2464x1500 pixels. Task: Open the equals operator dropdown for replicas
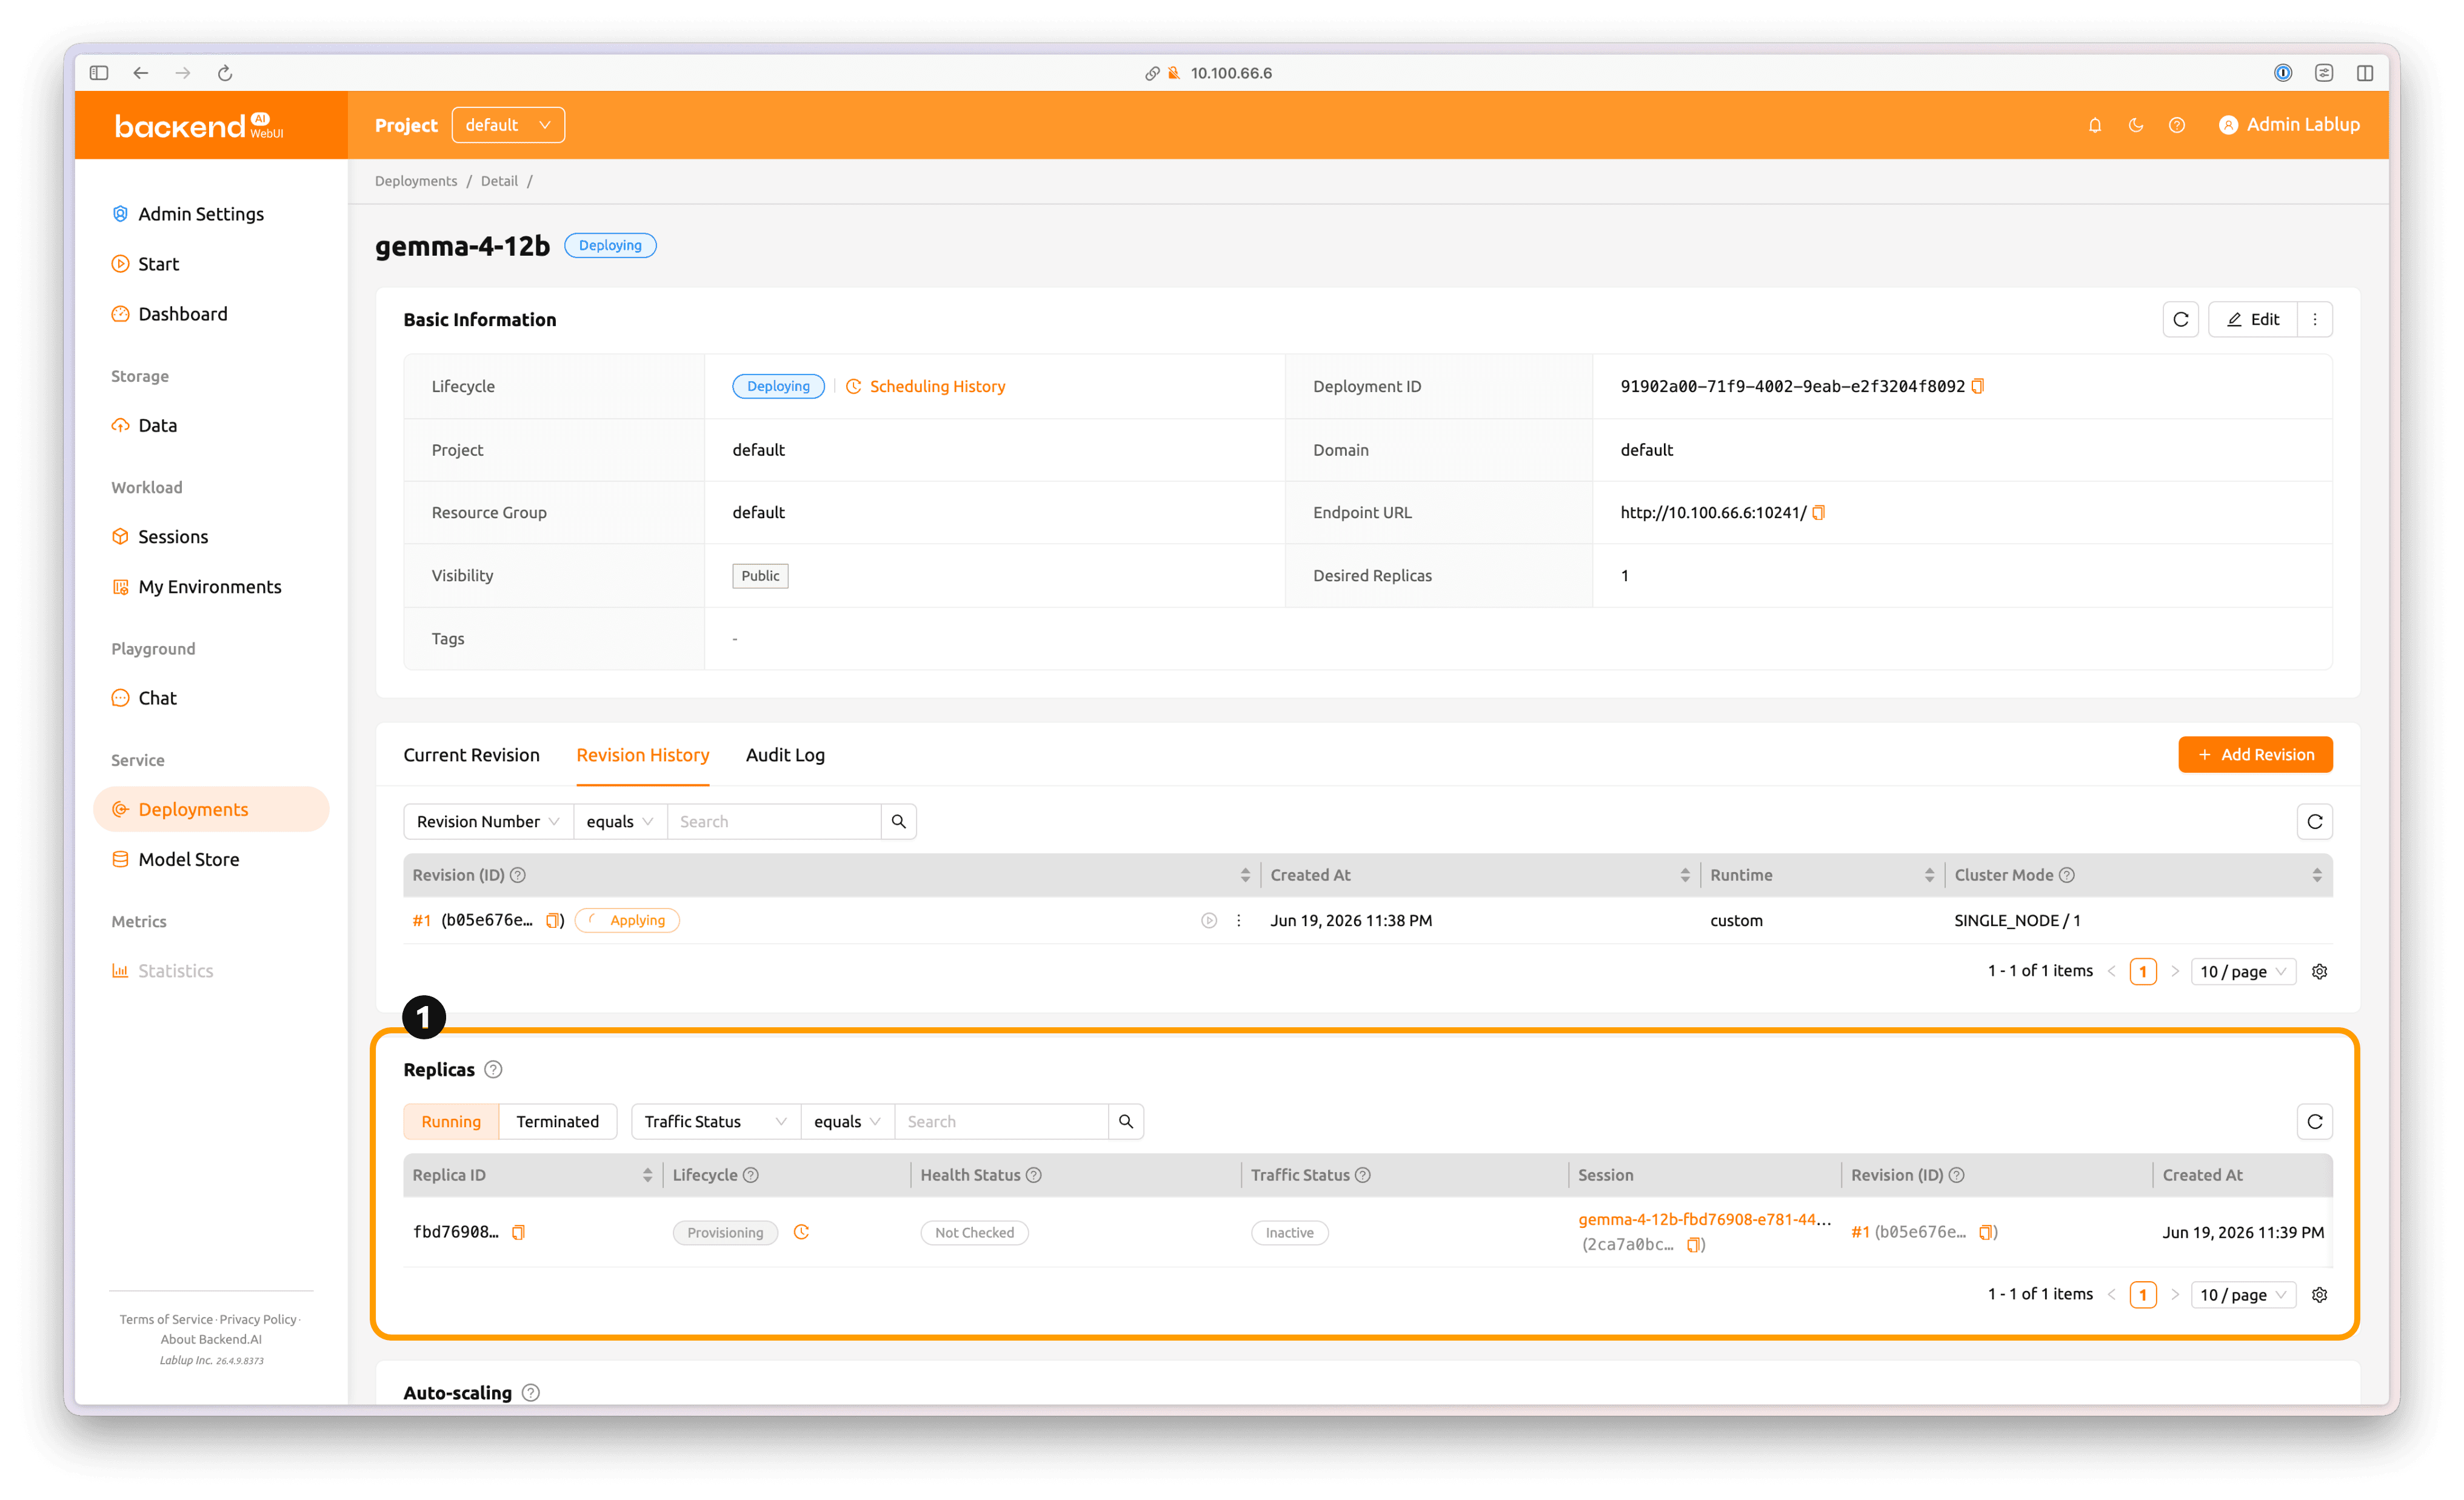[x=848, y=1122]
